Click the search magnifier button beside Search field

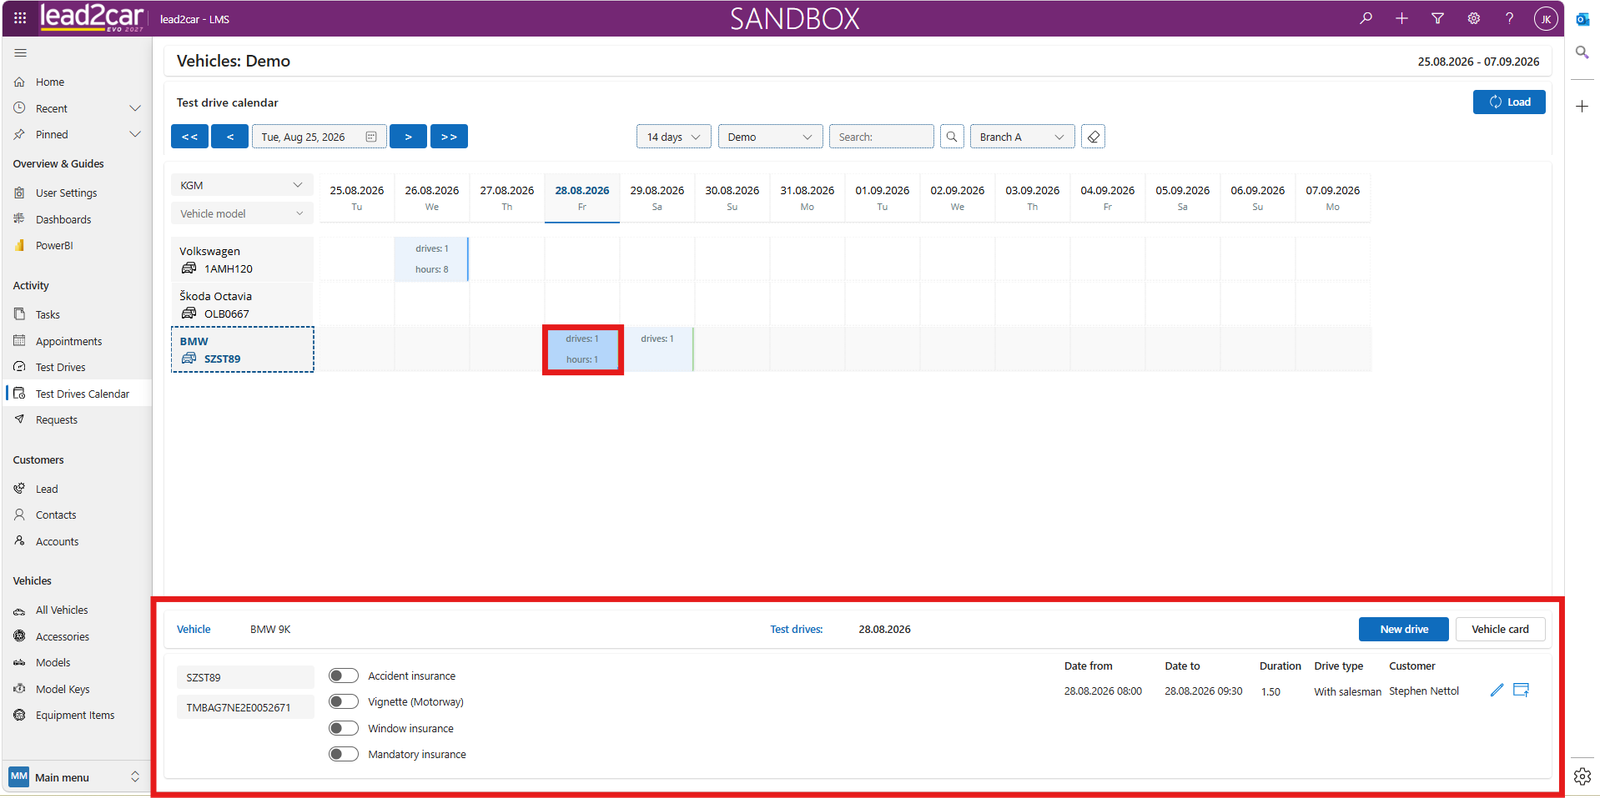click(x=952, y=137)
